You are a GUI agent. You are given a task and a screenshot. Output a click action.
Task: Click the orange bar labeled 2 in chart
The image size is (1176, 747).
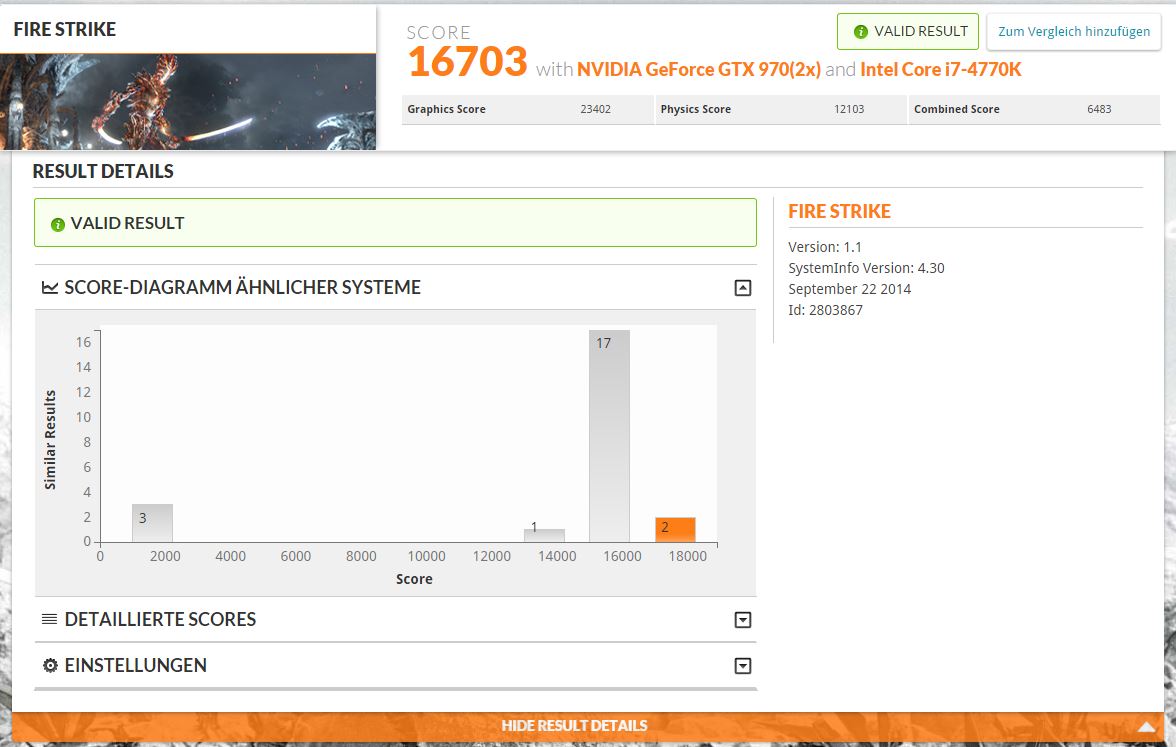pos(675,530)
